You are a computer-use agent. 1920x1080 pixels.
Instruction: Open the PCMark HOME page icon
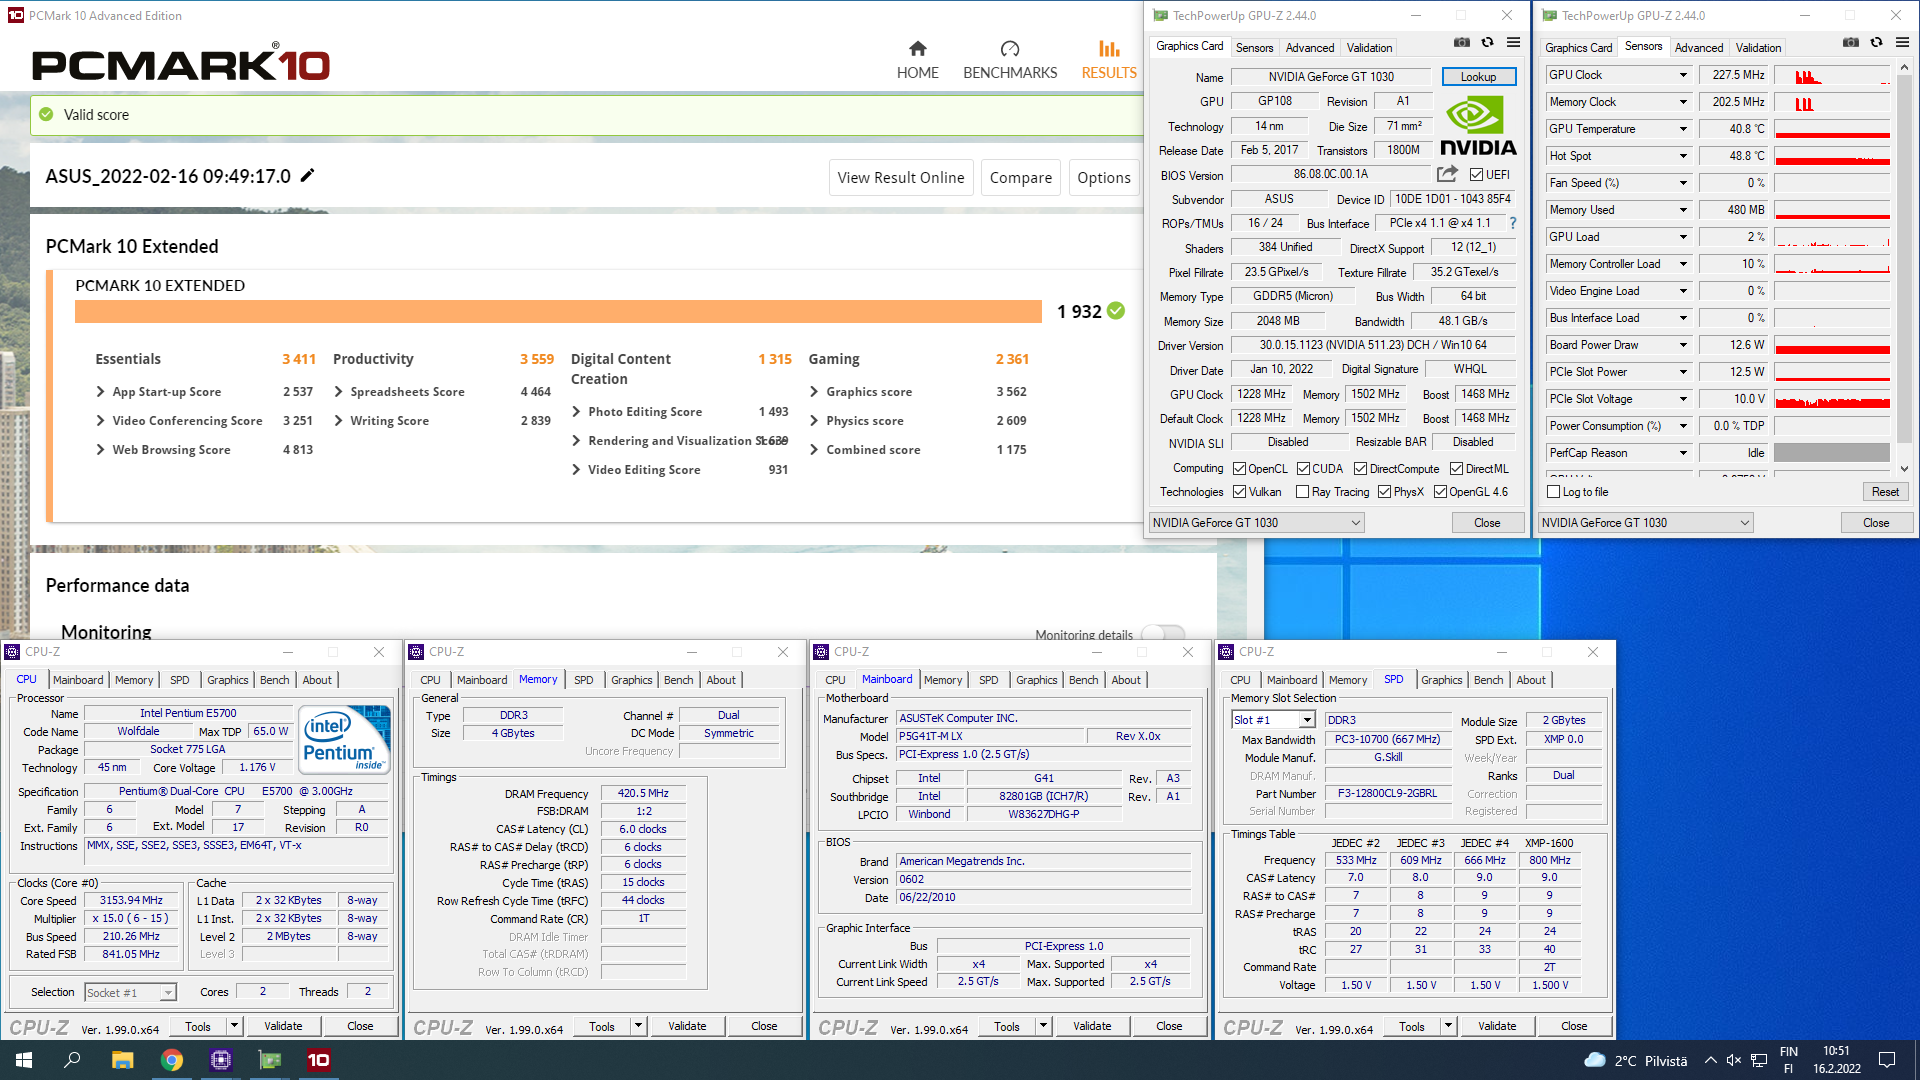[917, 48]
